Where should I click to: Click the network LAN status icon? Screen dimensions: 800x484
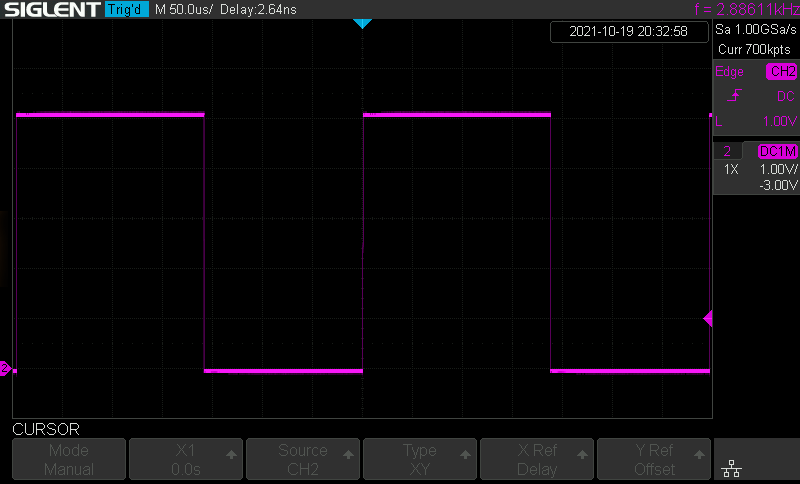[x=732, y=468]
